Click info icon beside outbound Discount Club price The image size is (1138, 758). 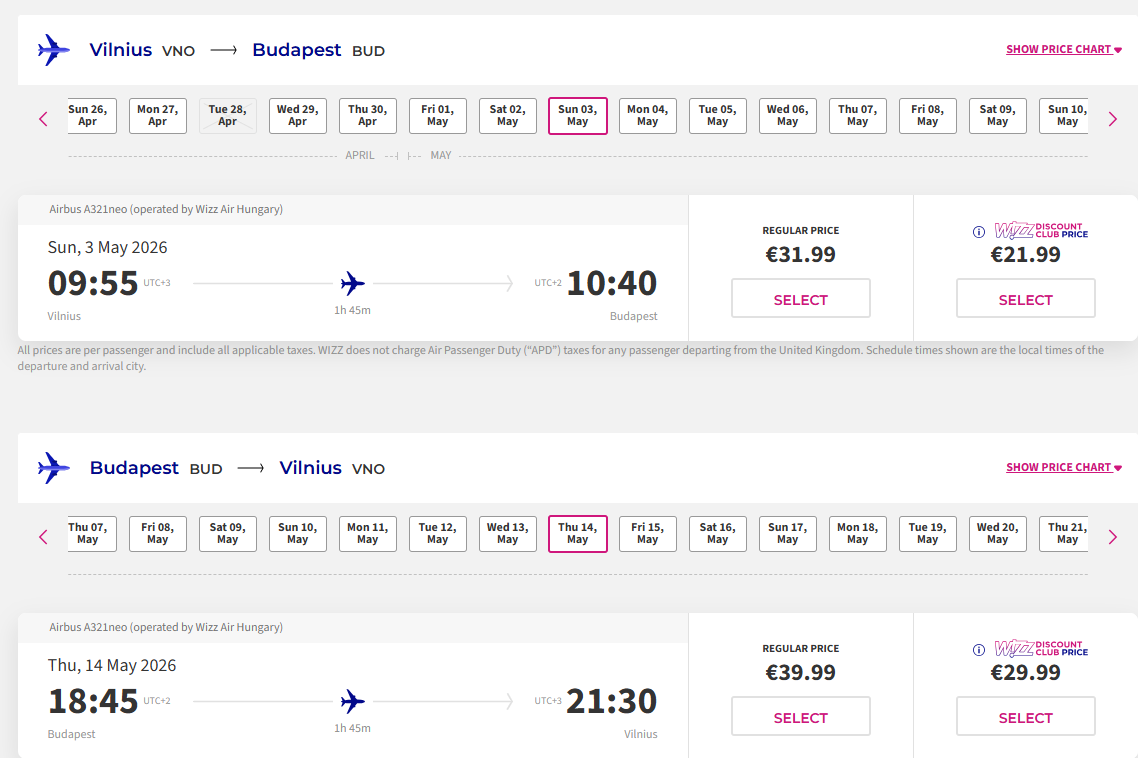979,232
